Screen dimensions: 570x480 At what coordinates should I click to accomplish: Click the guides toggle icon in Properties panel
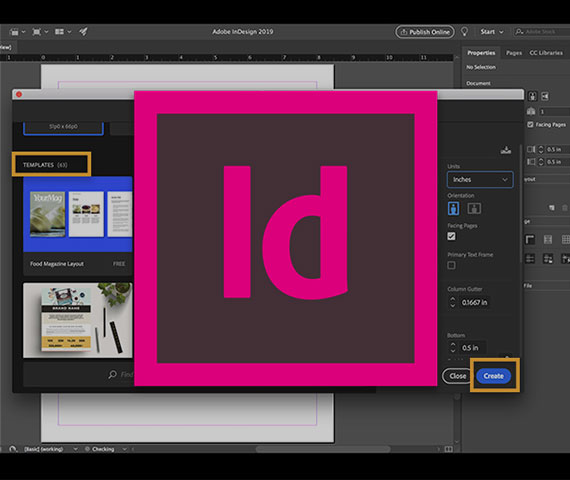(x=547, y=239)
